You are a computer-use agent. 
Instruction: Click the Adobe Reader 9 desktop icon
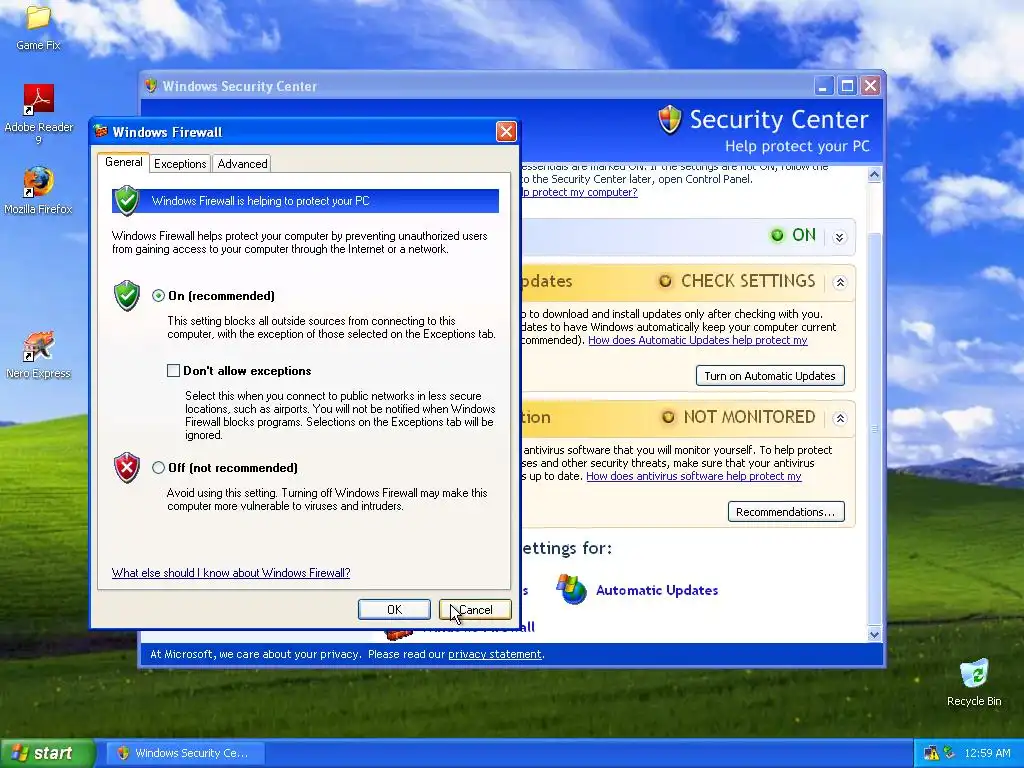[39, 99]
